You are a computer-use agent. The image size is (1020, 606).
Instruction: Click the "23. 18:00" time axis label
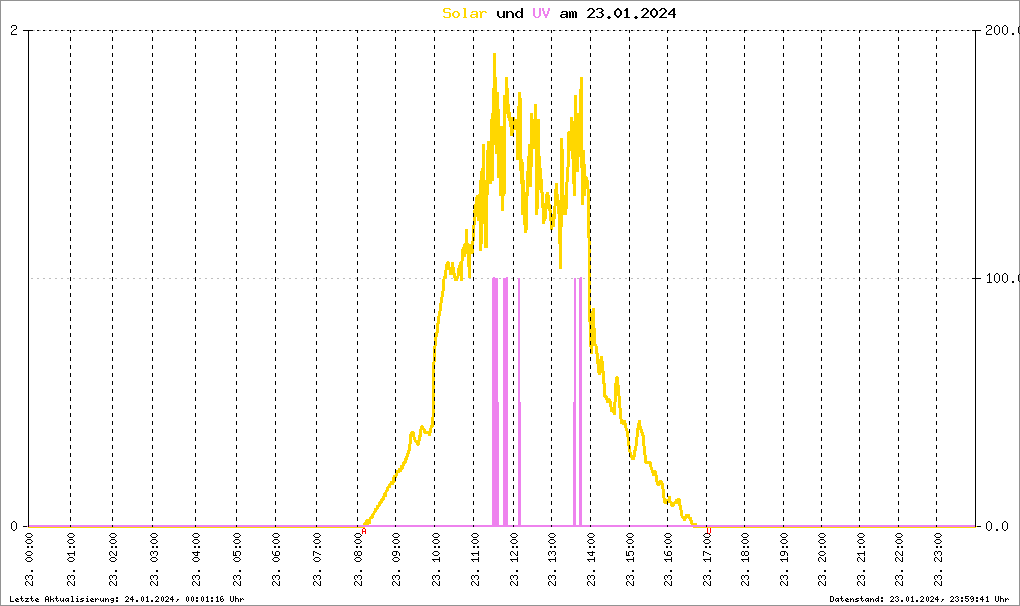pyautogui.click(x=745, y=560)
